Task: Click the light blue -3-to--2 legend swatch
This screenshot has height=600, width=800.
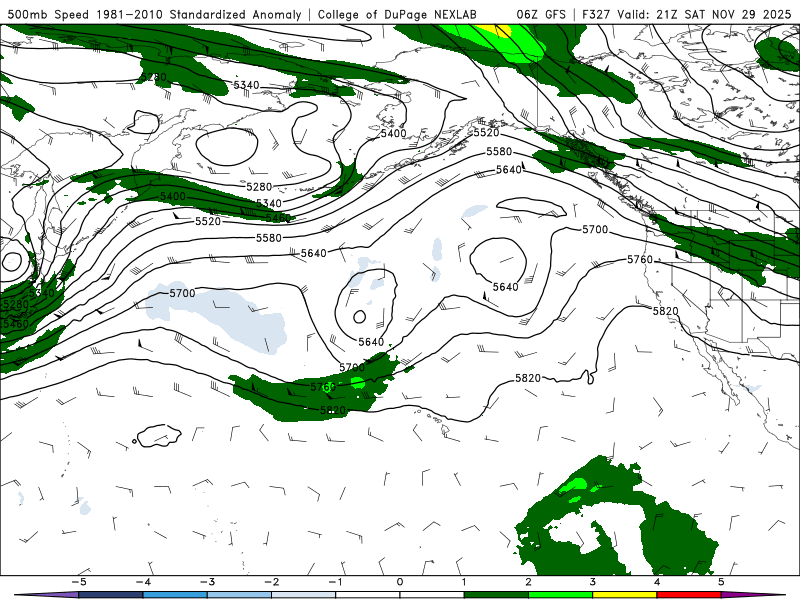Action: coord(239,595)
